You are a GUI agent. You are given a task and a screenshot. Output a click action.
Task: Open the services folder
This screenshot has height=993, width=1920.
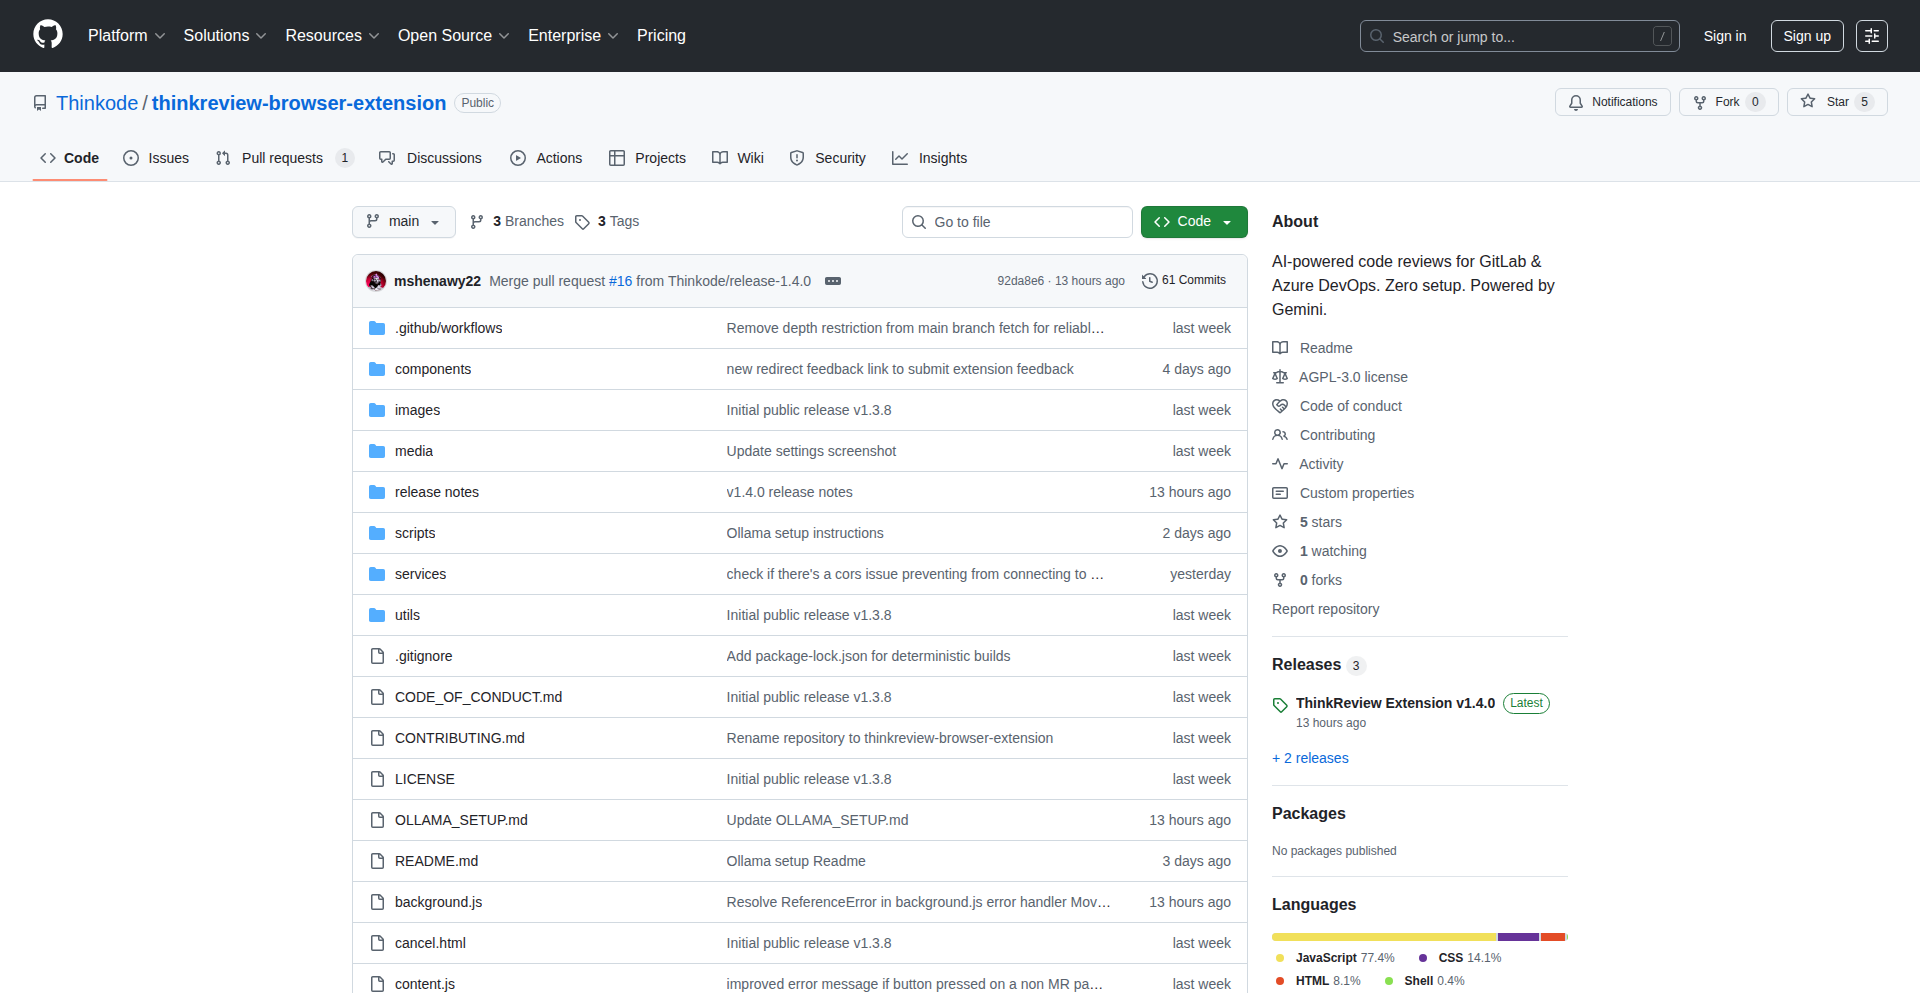(x=420, y=574)
